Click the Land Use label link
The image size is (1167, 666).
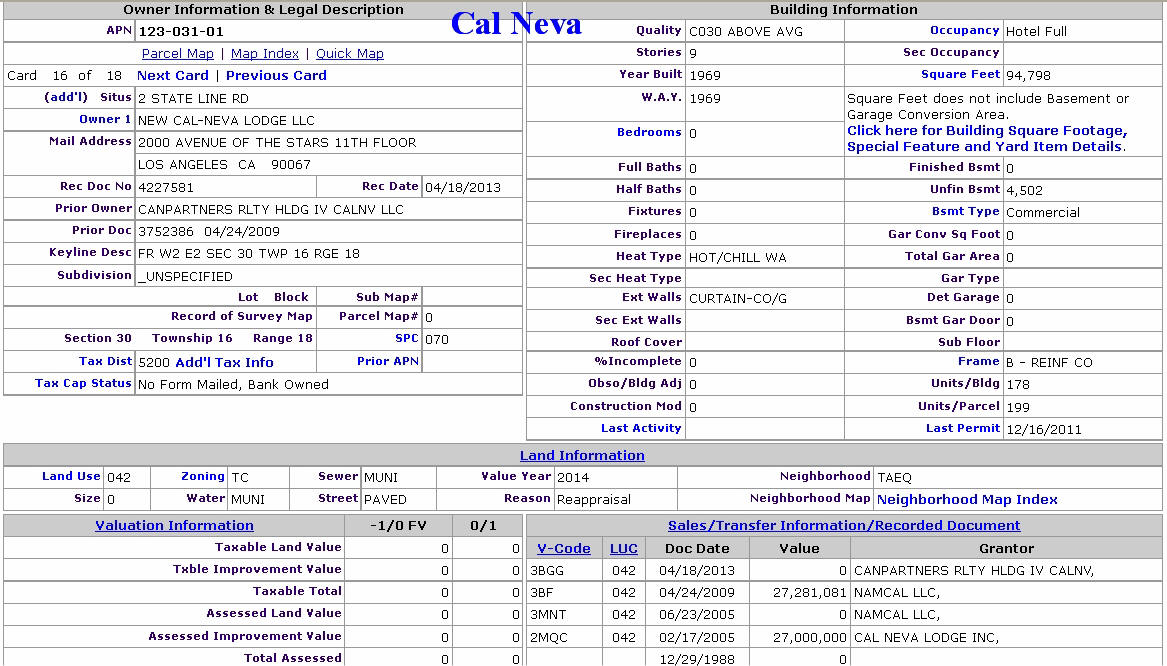(71, 477)
